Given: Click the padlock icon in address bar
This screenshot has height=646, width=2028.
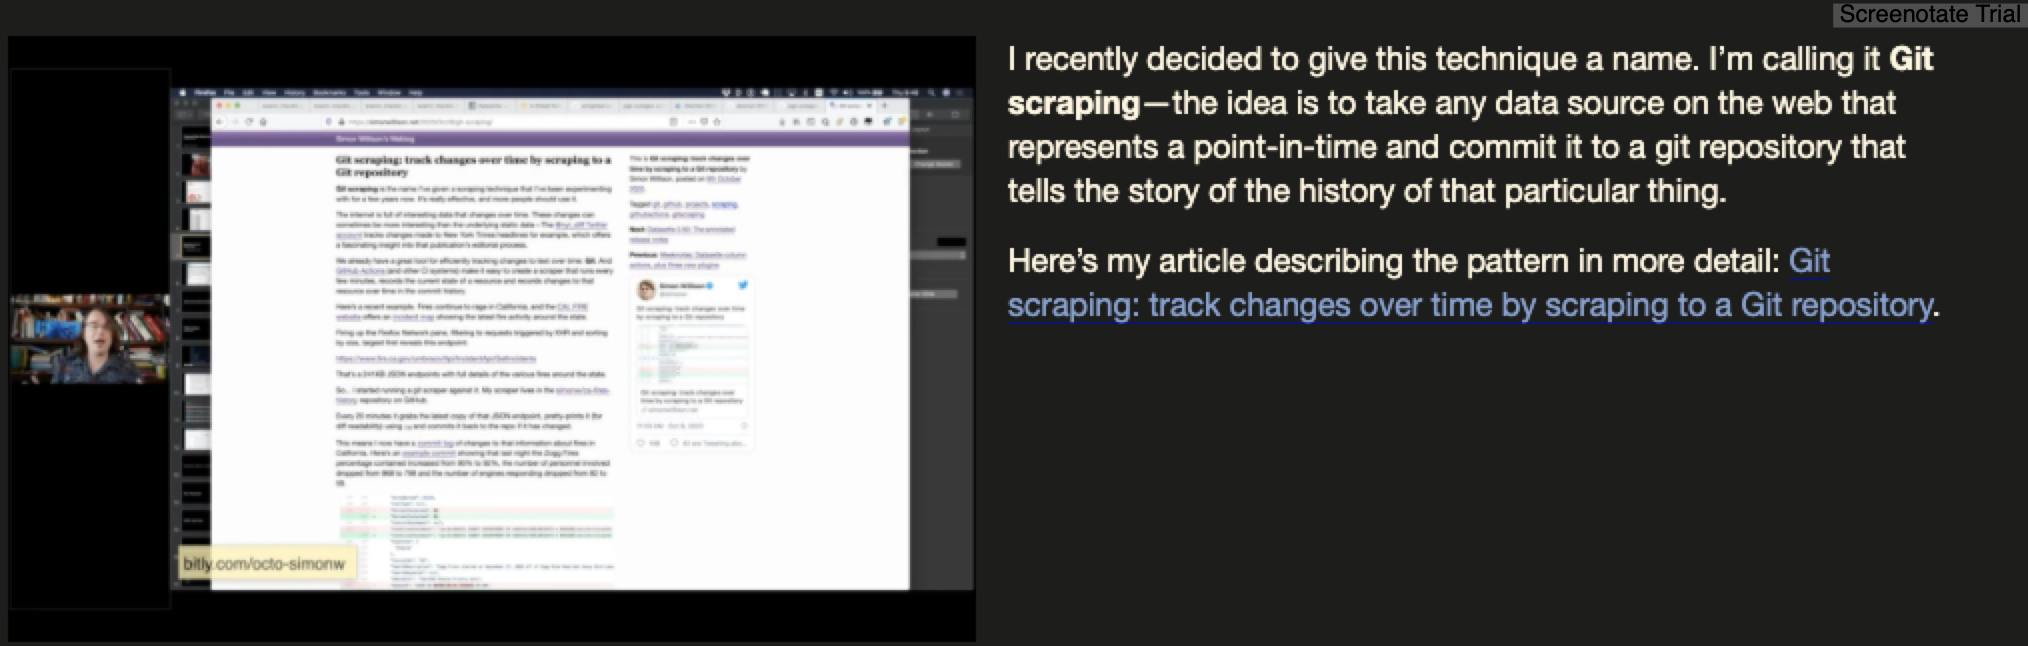Looking at the screenshot, I should 342,122.
